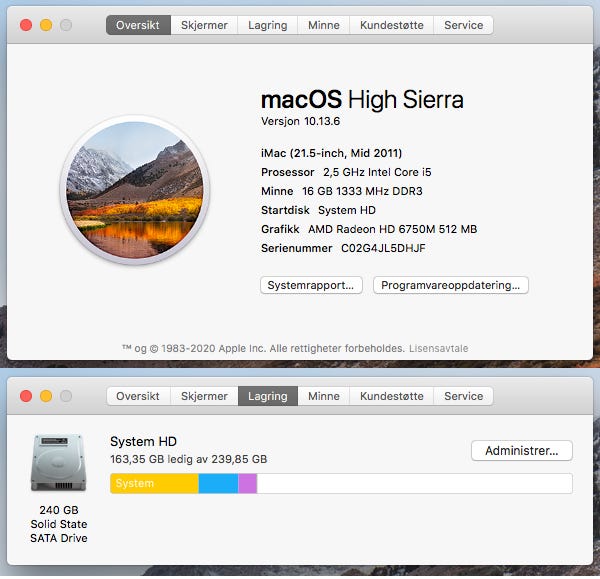The image size is (600, 579).
Task: Click Programvareoppdatering... button
Action: tap(451, 285)
